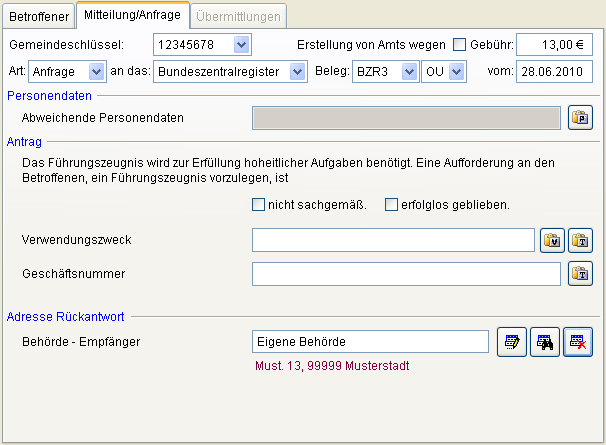606x445 pixels.
Task: Click the red X delete icon for Behörde
Action: [x=578, y=341]
